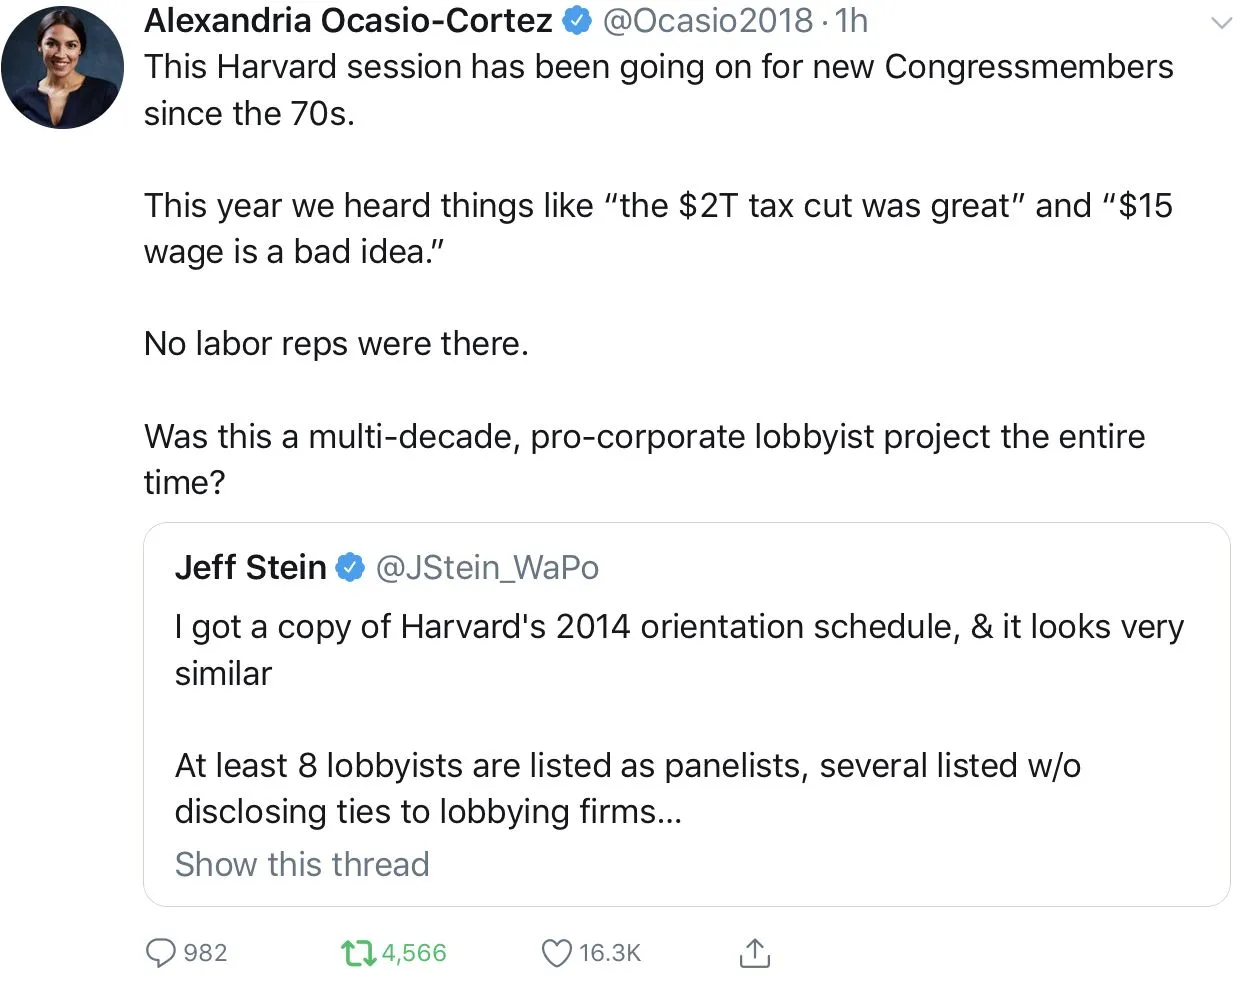Click the tweet text about labor reps
This screenshot has width=1237, height=983.
point(336,344)
